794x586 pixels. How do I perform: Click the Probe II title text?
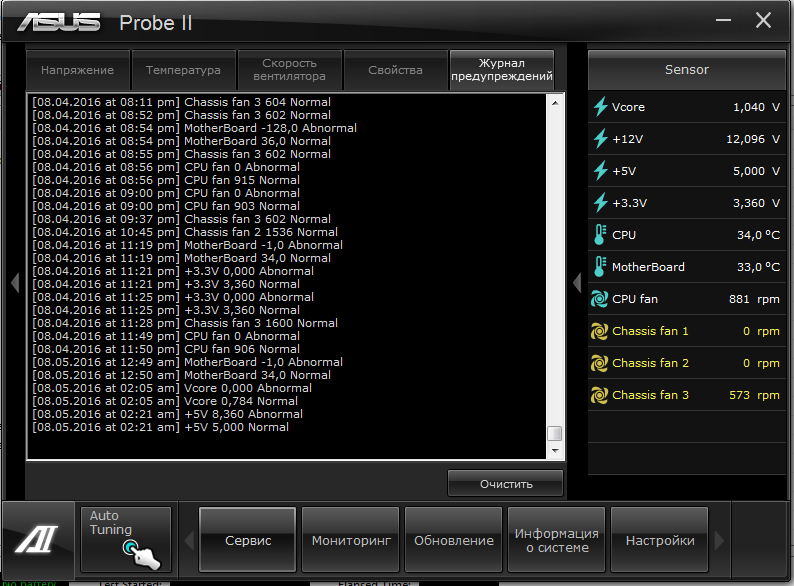click(x=156, y=23)
